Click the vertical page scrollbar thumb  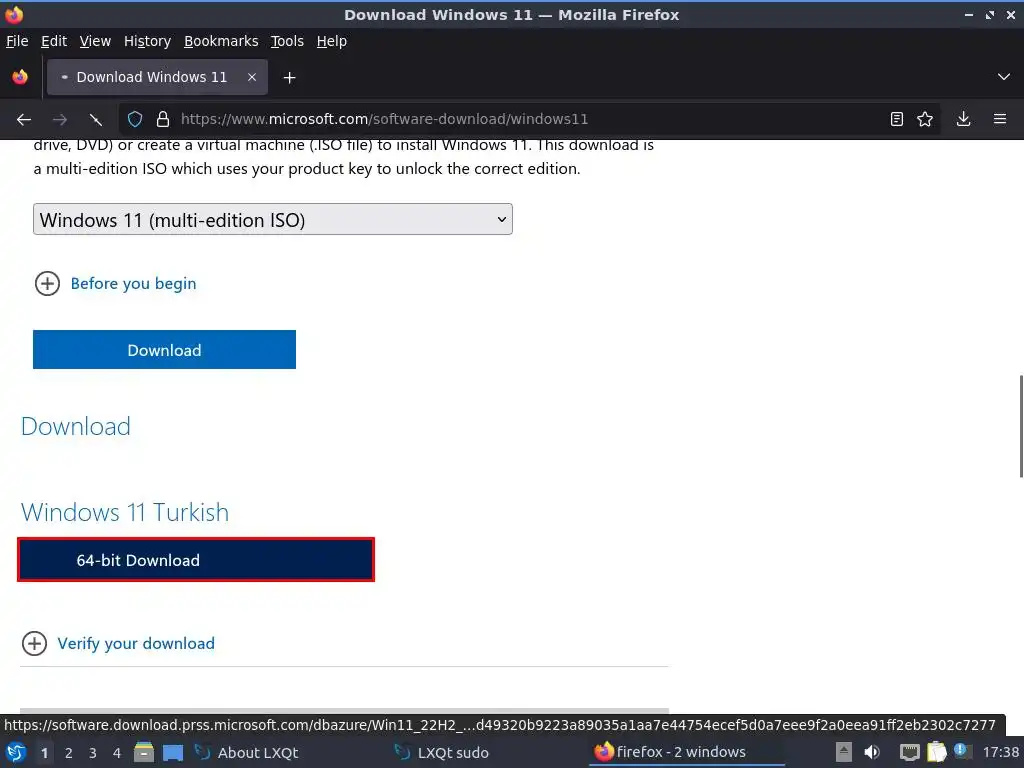tap(1021, 426)
